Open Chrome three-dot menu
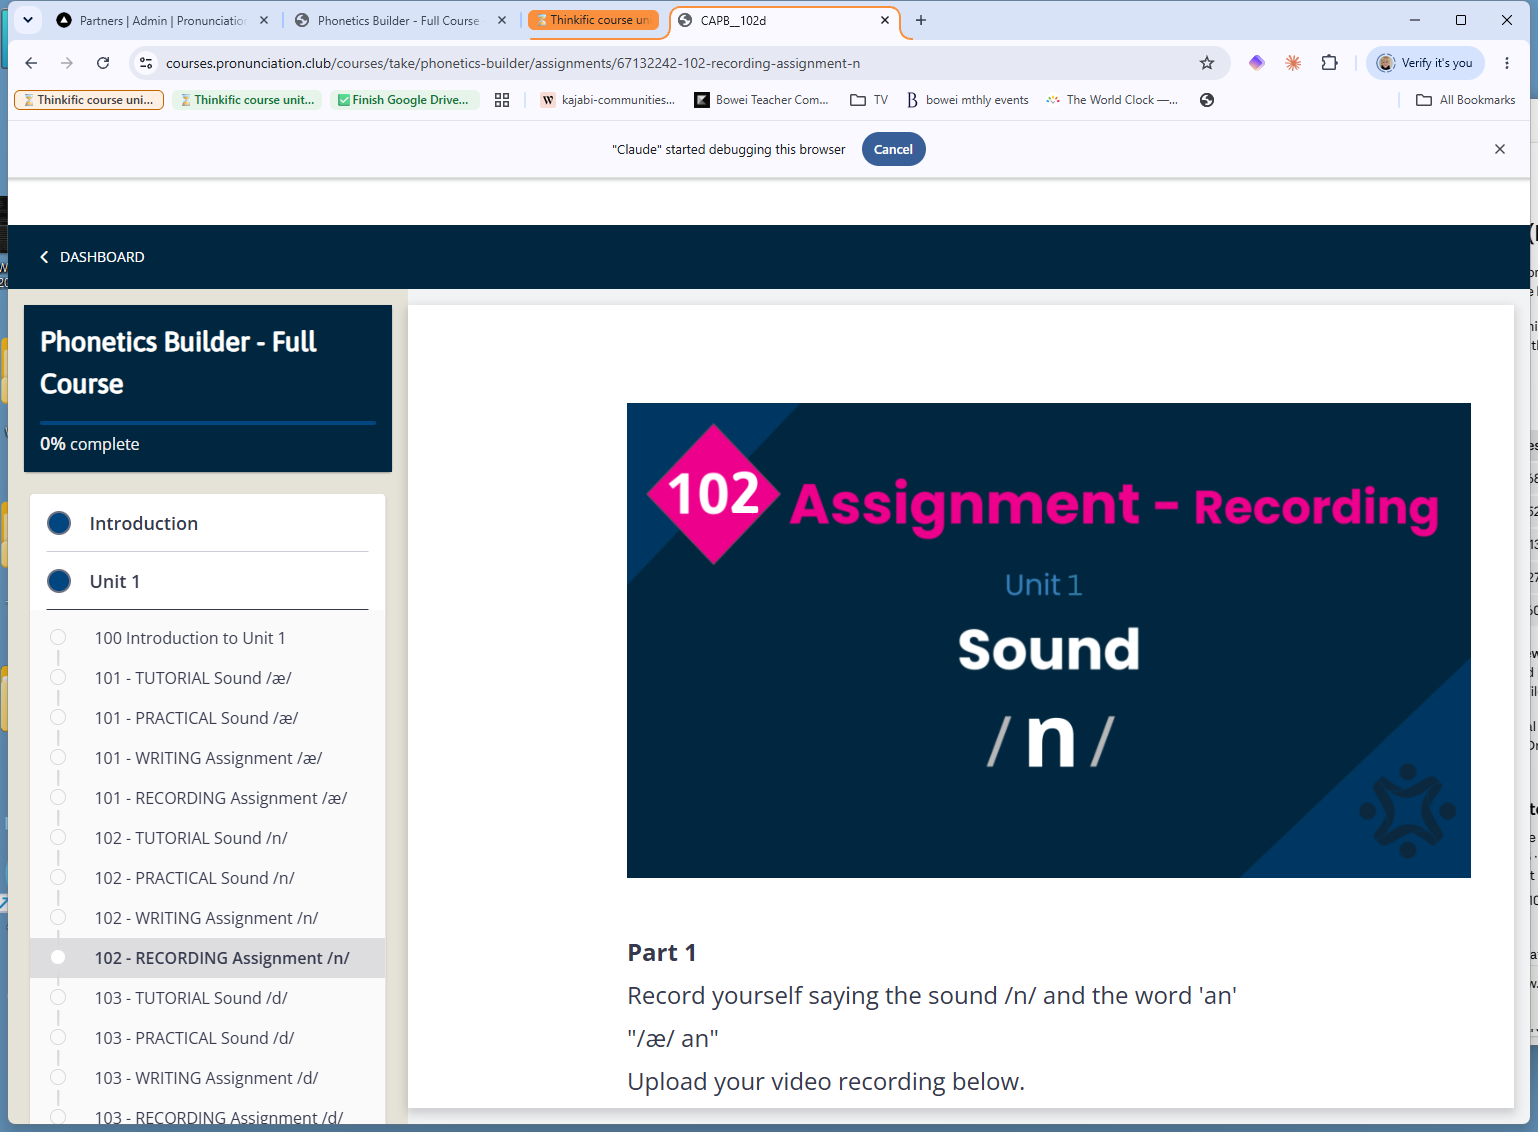Viewport: 1538px width, 1132px height. point(1507,63)
